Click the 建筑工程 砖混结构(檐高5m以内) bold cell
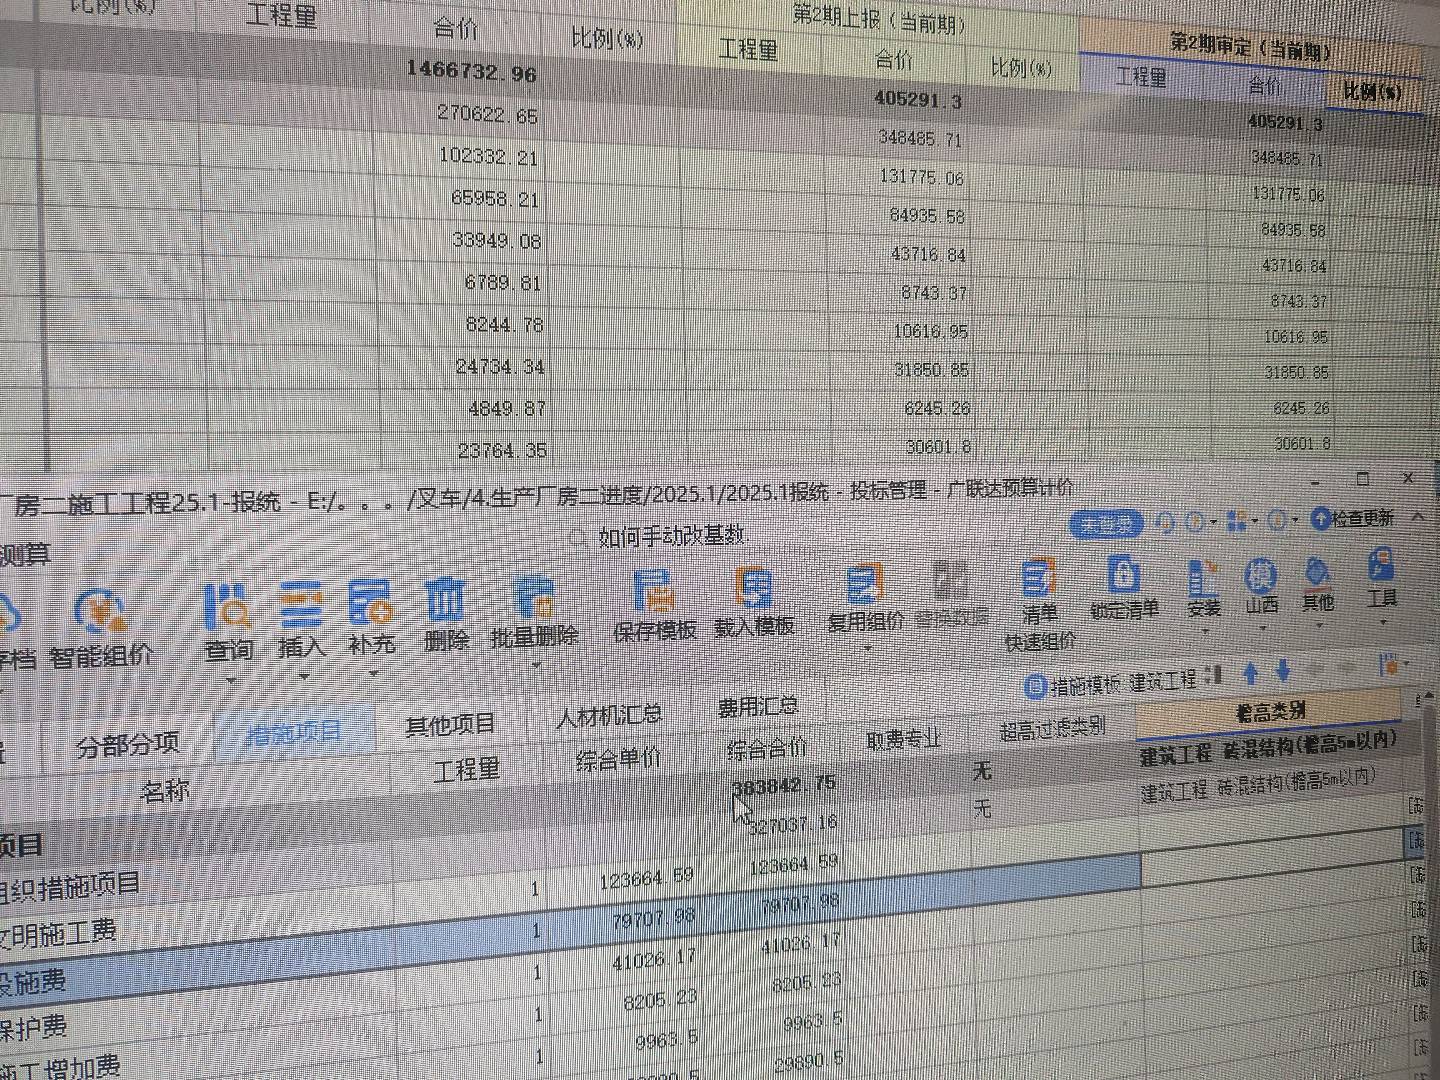 click(1268, 749)
